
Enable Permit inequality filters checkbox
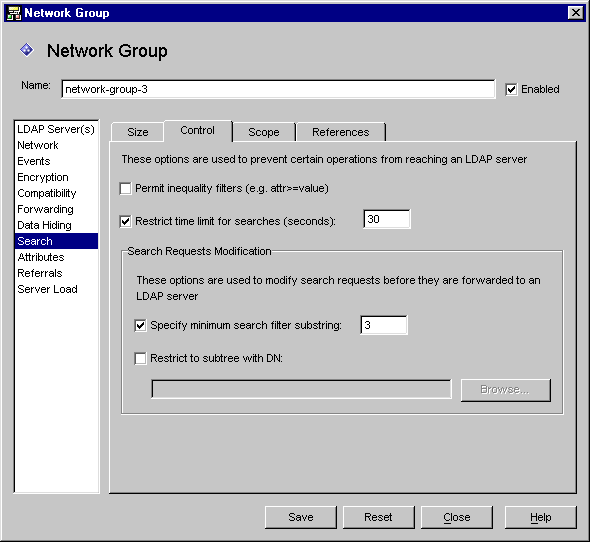[x=125, y=188]
